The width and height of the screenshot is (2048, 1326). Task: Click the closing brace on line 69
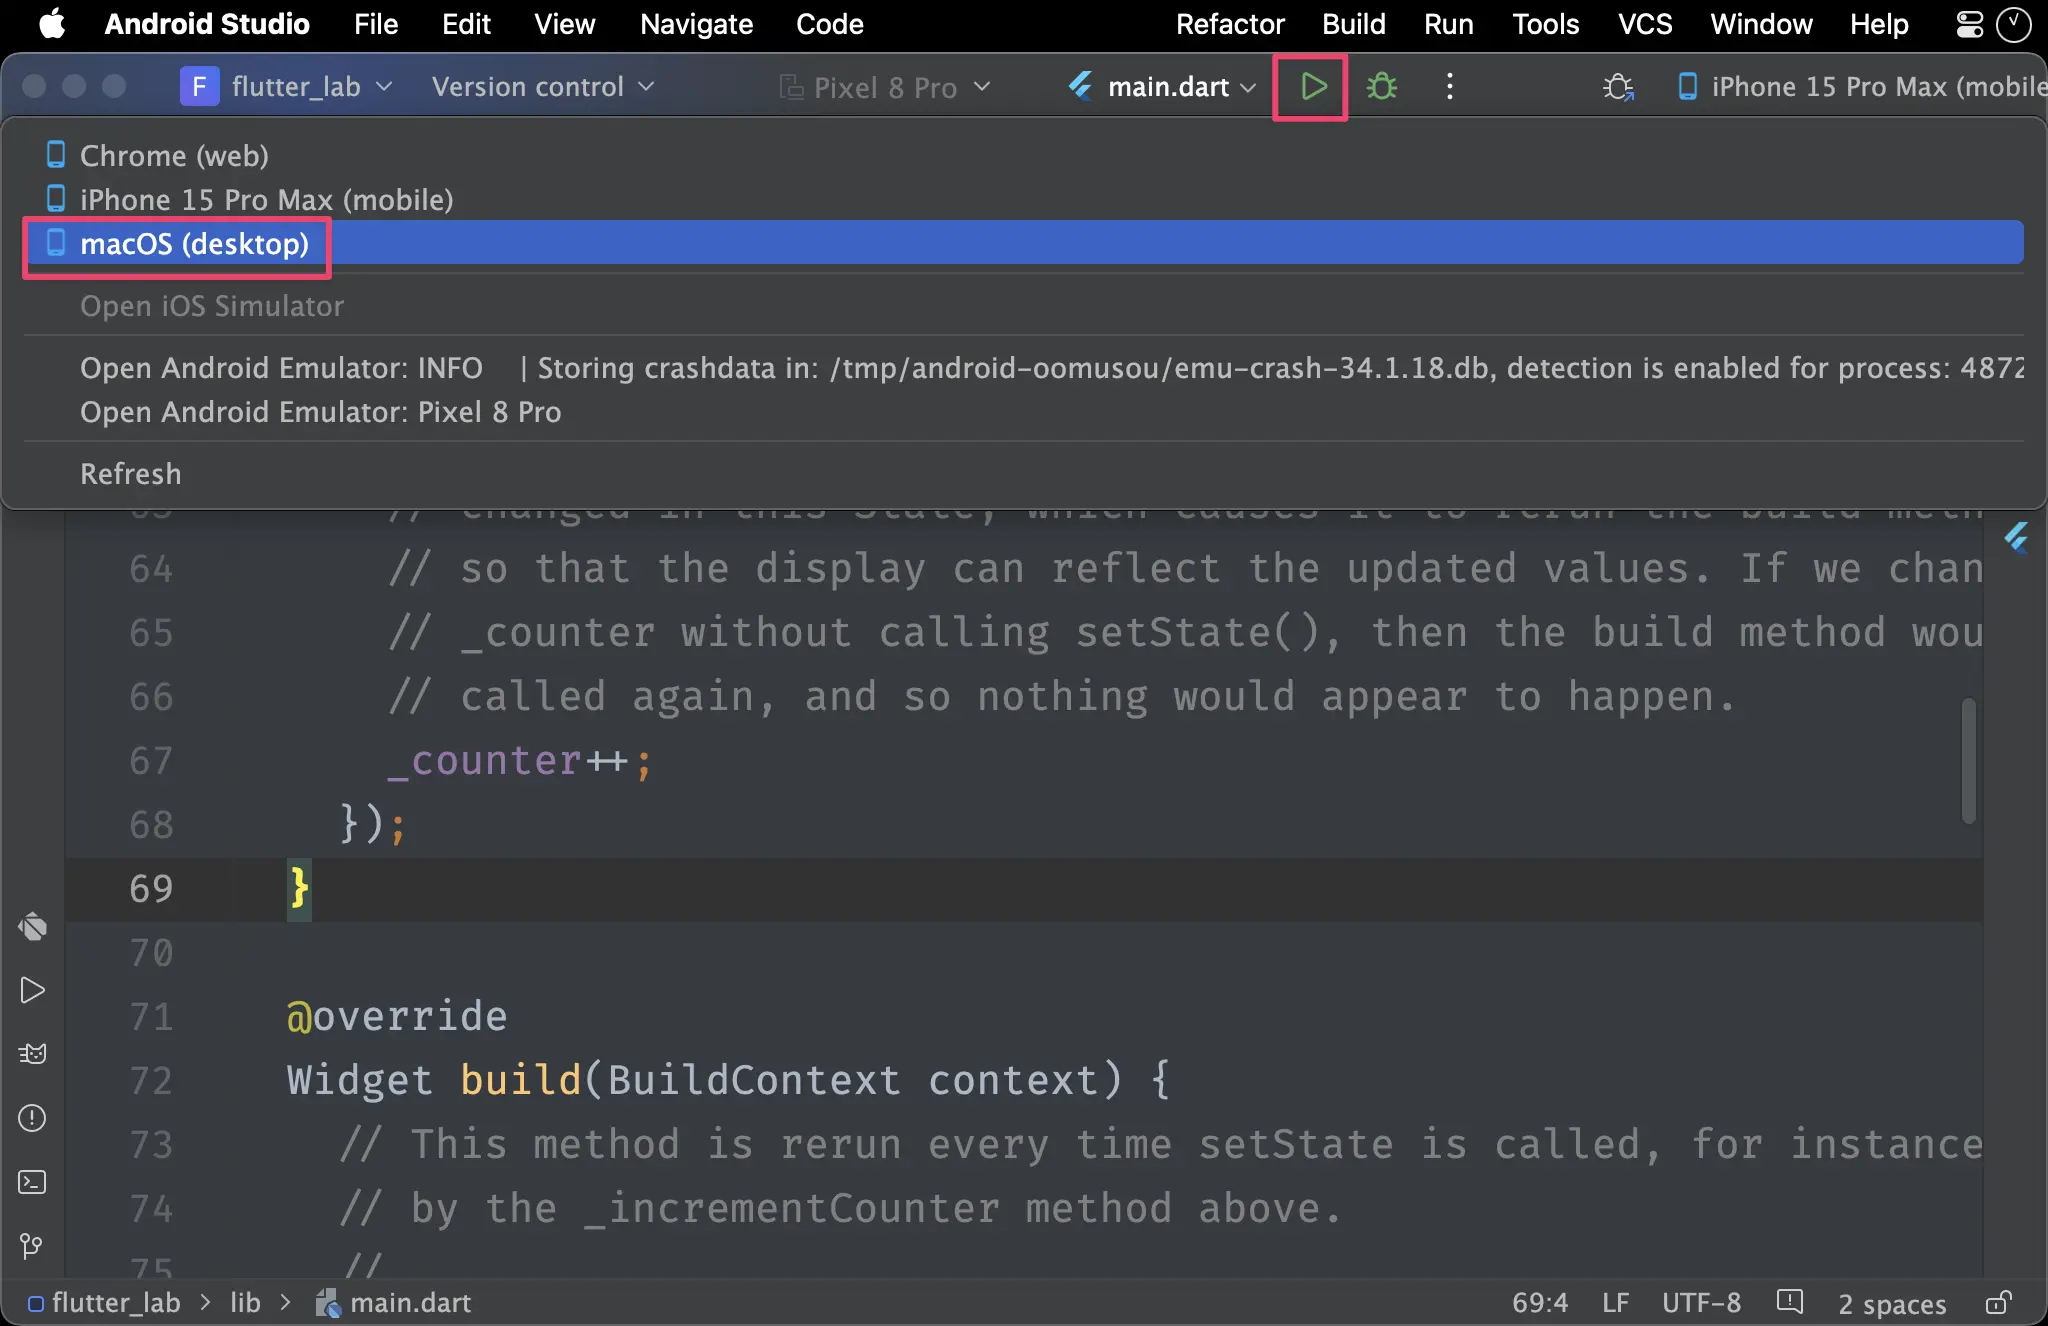click(x=298, y=889)
